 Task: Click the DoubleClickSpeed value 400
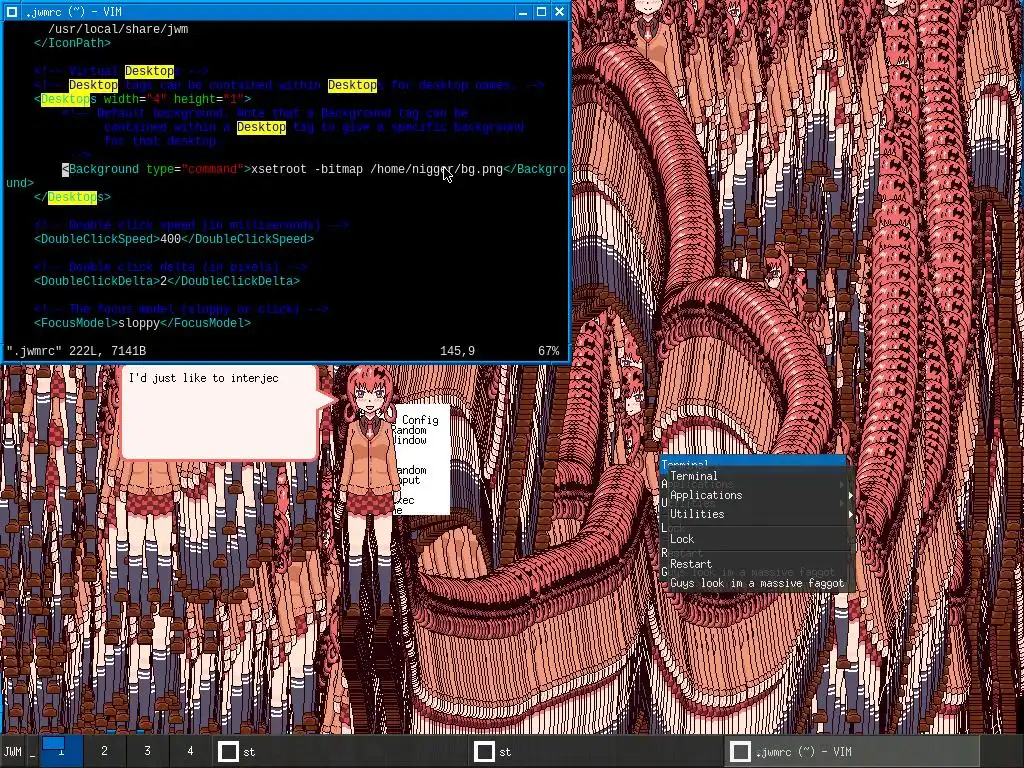170,239
